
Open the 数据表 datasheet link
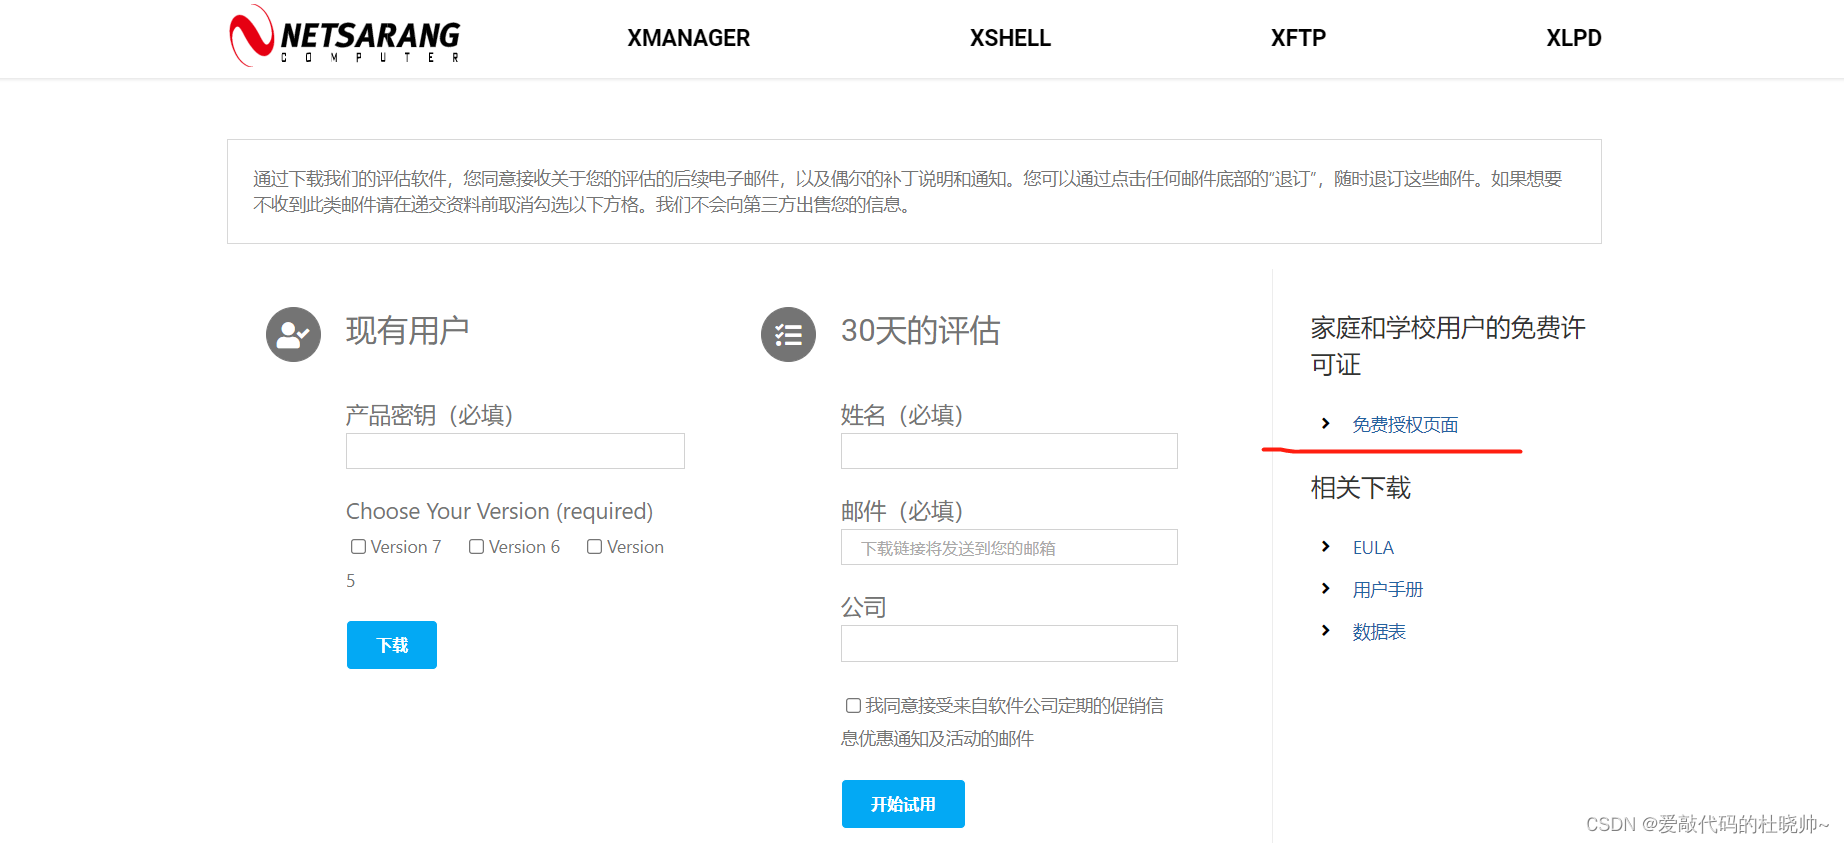(1379, 632)
